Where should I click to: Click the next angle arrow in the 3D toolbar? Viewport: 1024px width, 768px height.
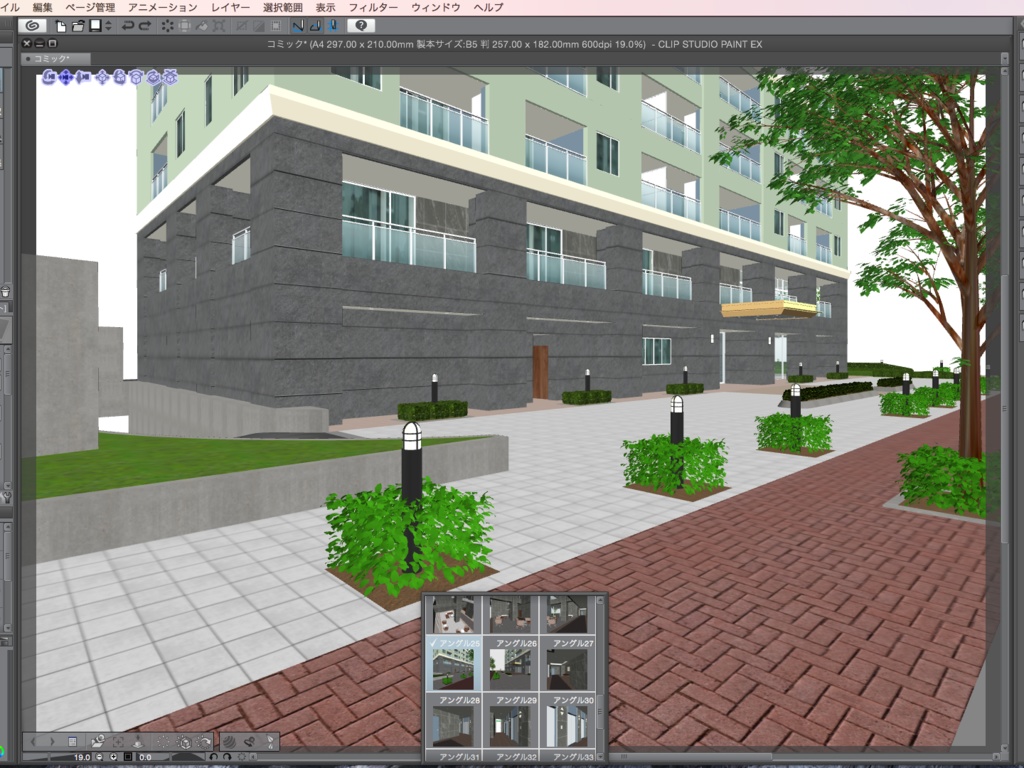click(52, 741)
